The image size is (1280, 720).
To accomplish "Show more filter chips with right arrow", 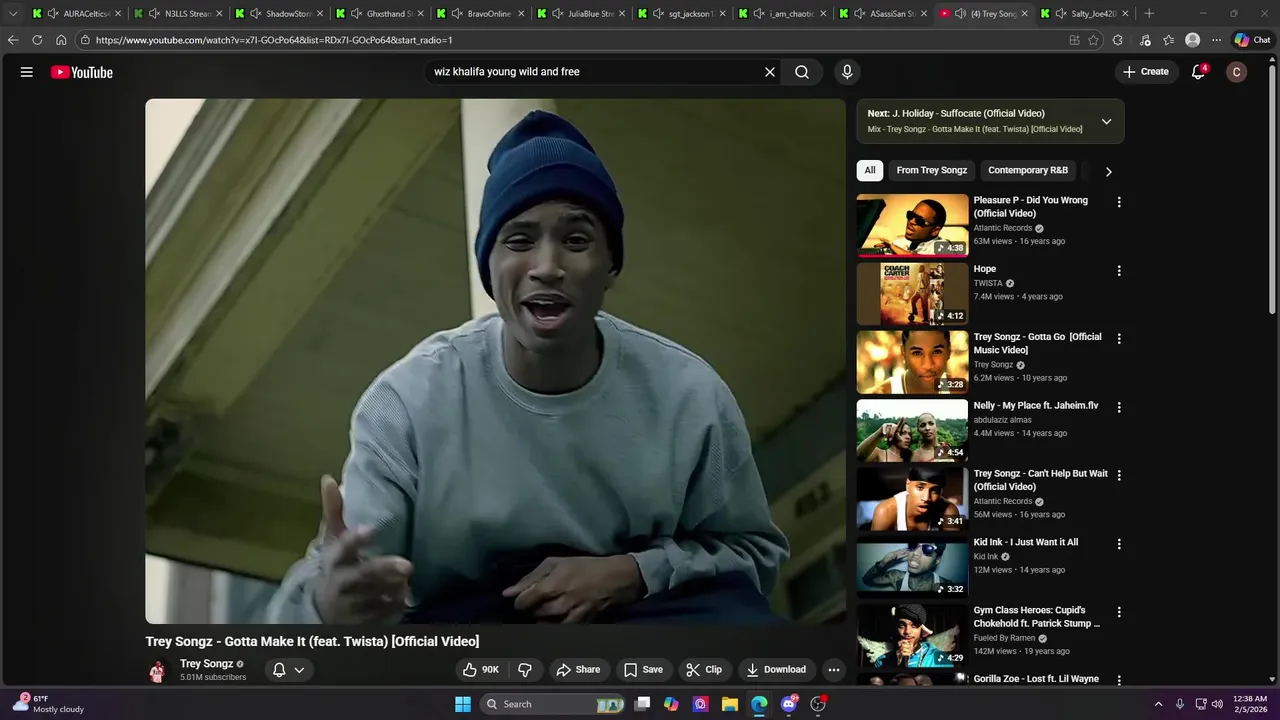I will tap(1108, 171).
